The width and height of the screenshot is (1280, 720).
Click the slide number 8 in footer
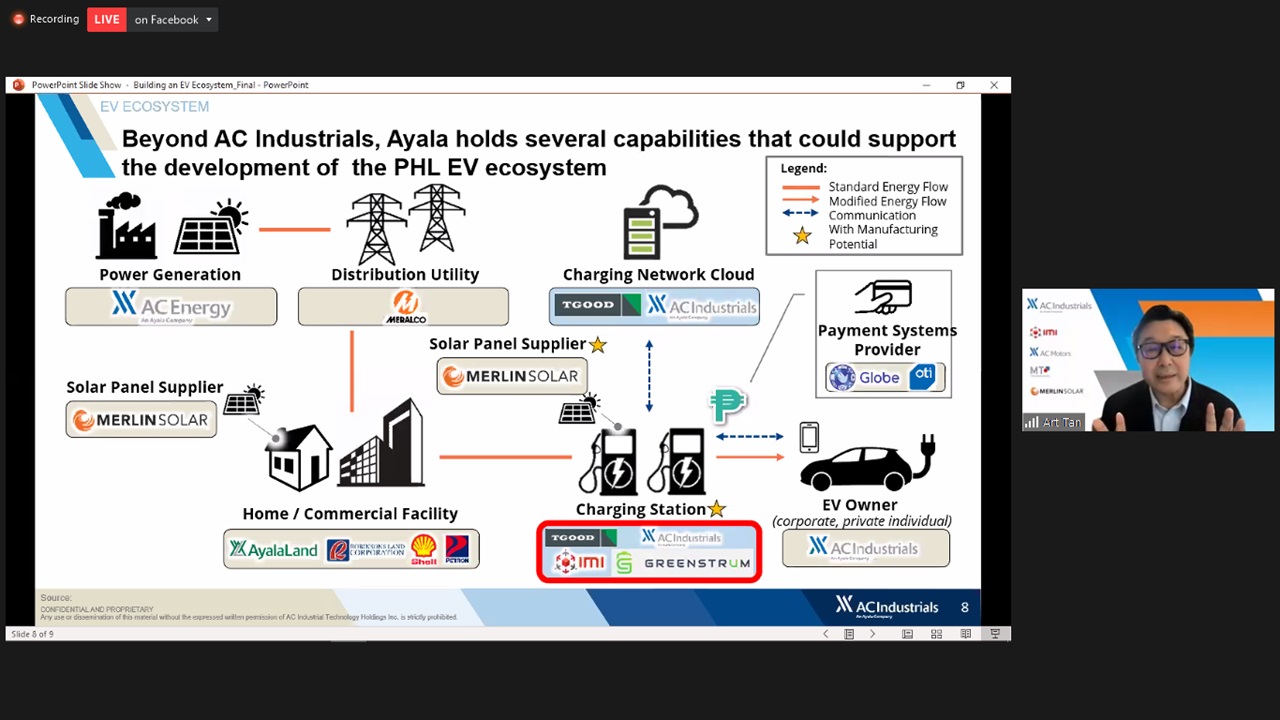[x=965, y=607]
